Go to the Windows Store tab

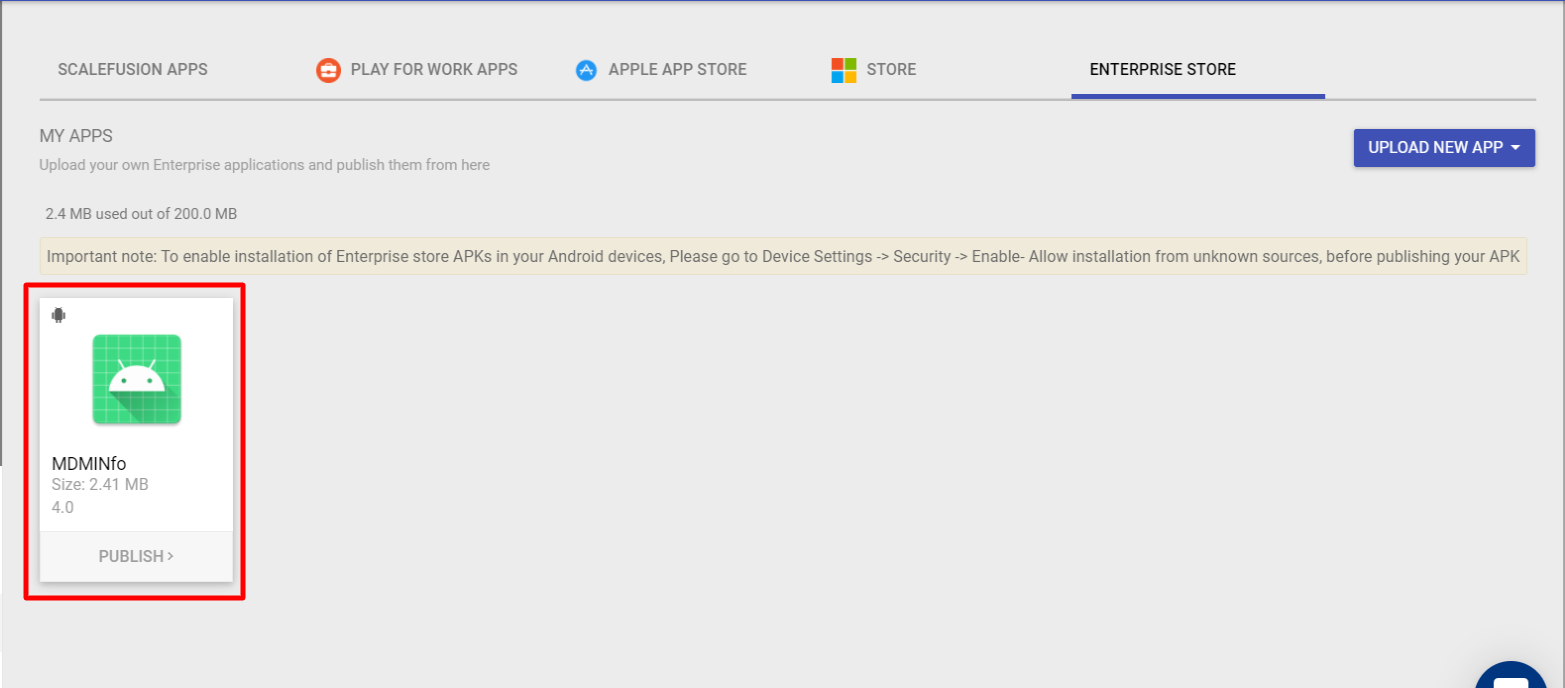873,70
